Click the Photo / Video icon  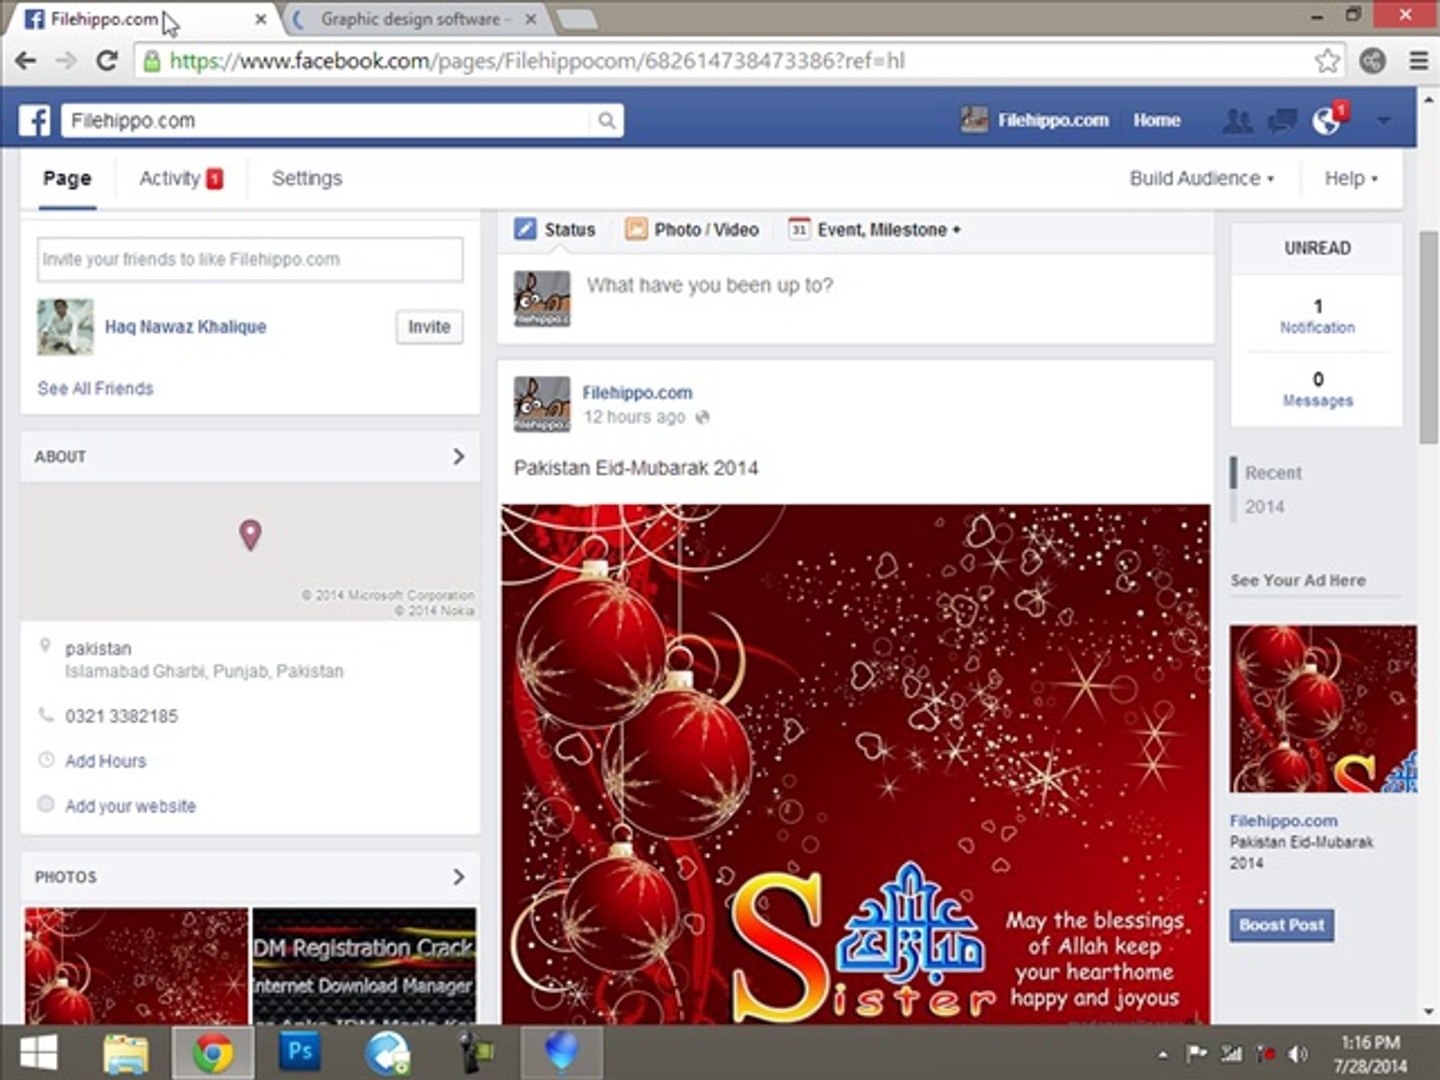pos(636,229)
